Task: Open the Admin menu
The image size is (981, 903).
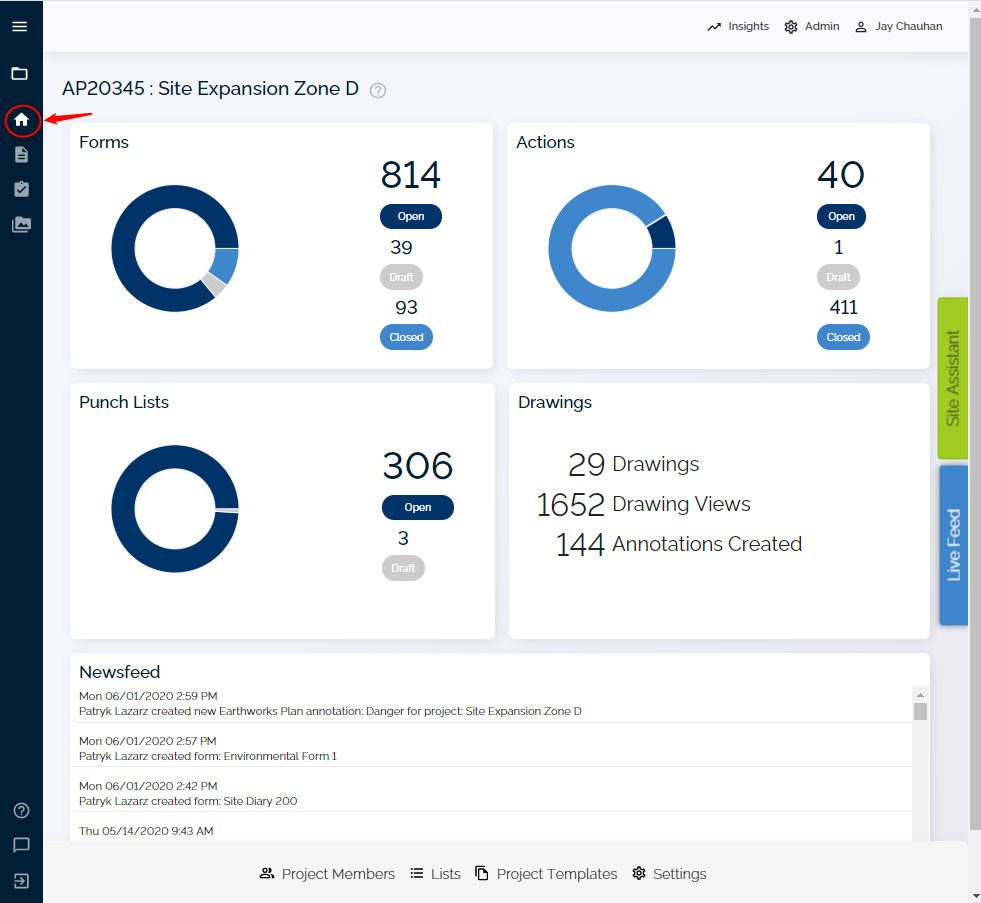Action: coord(812,27)
